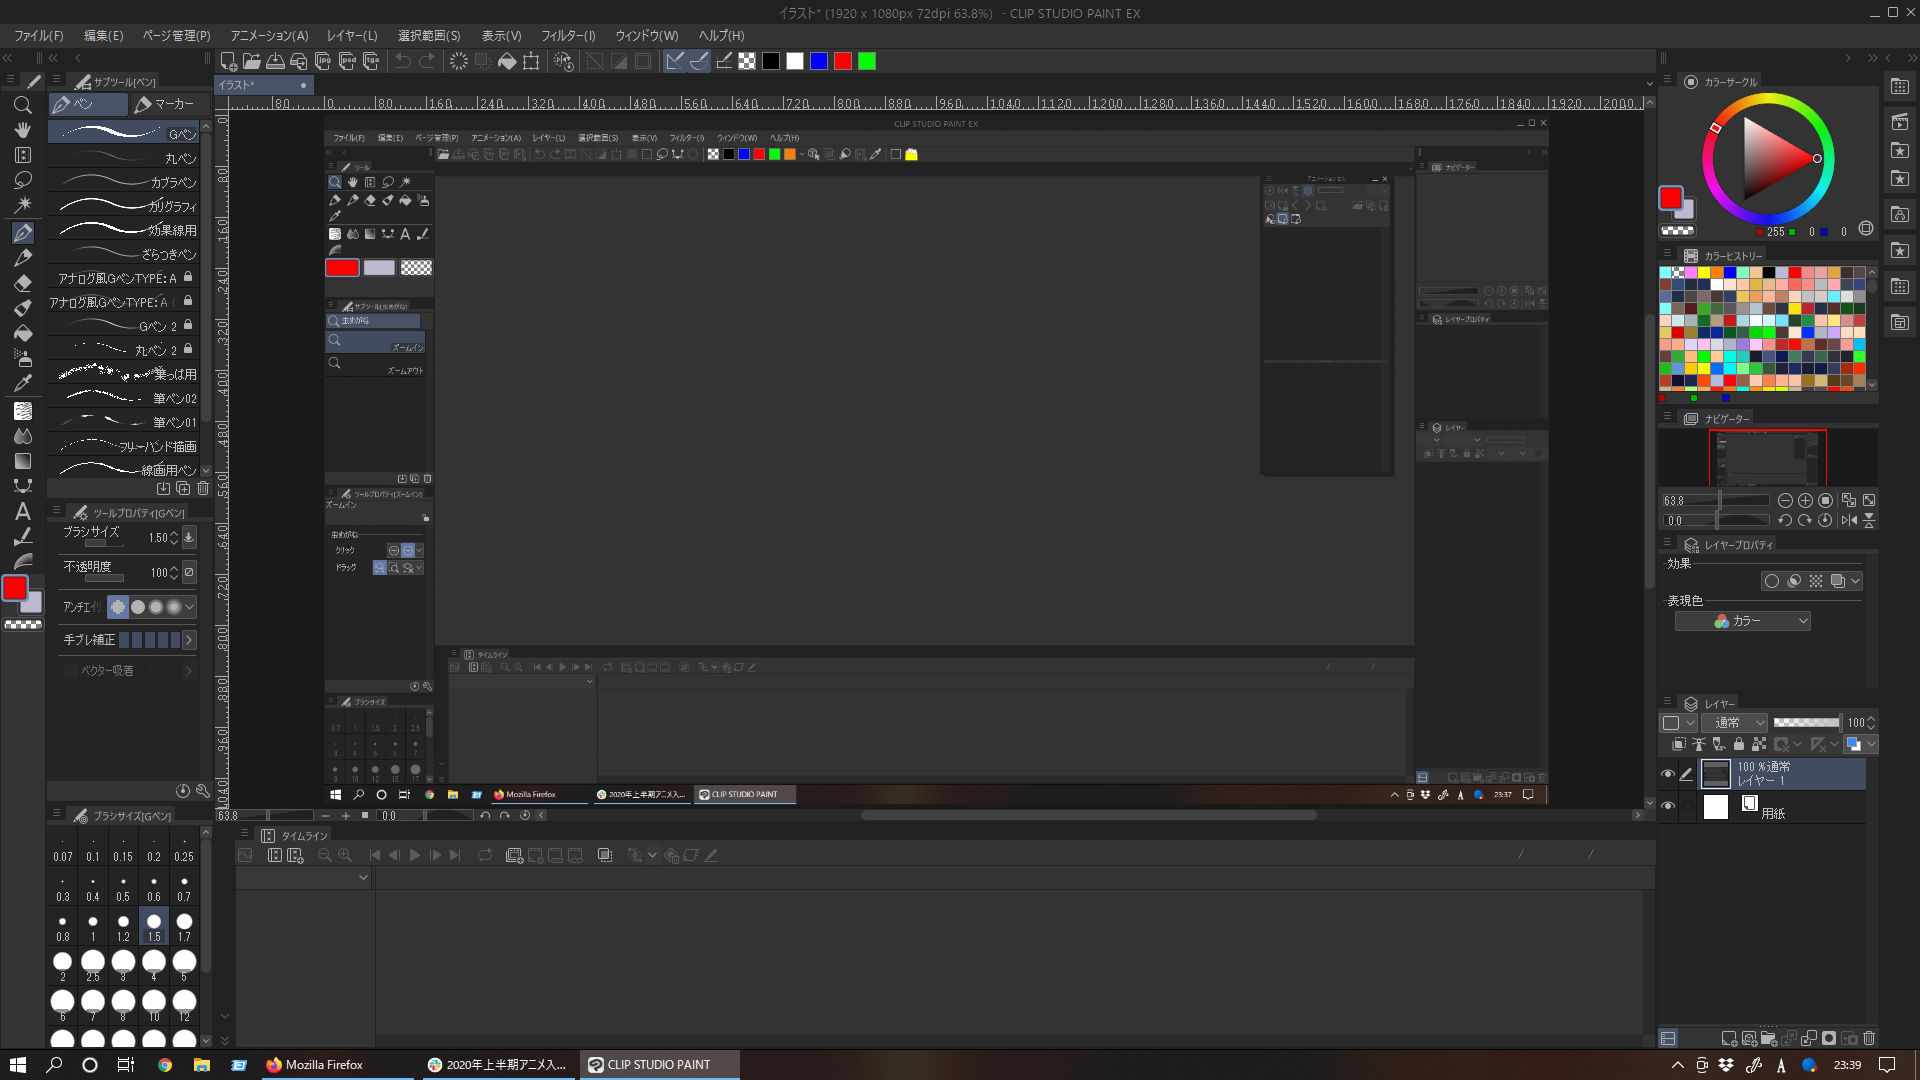Click the New document icon in command bar

tap(228, 62)
